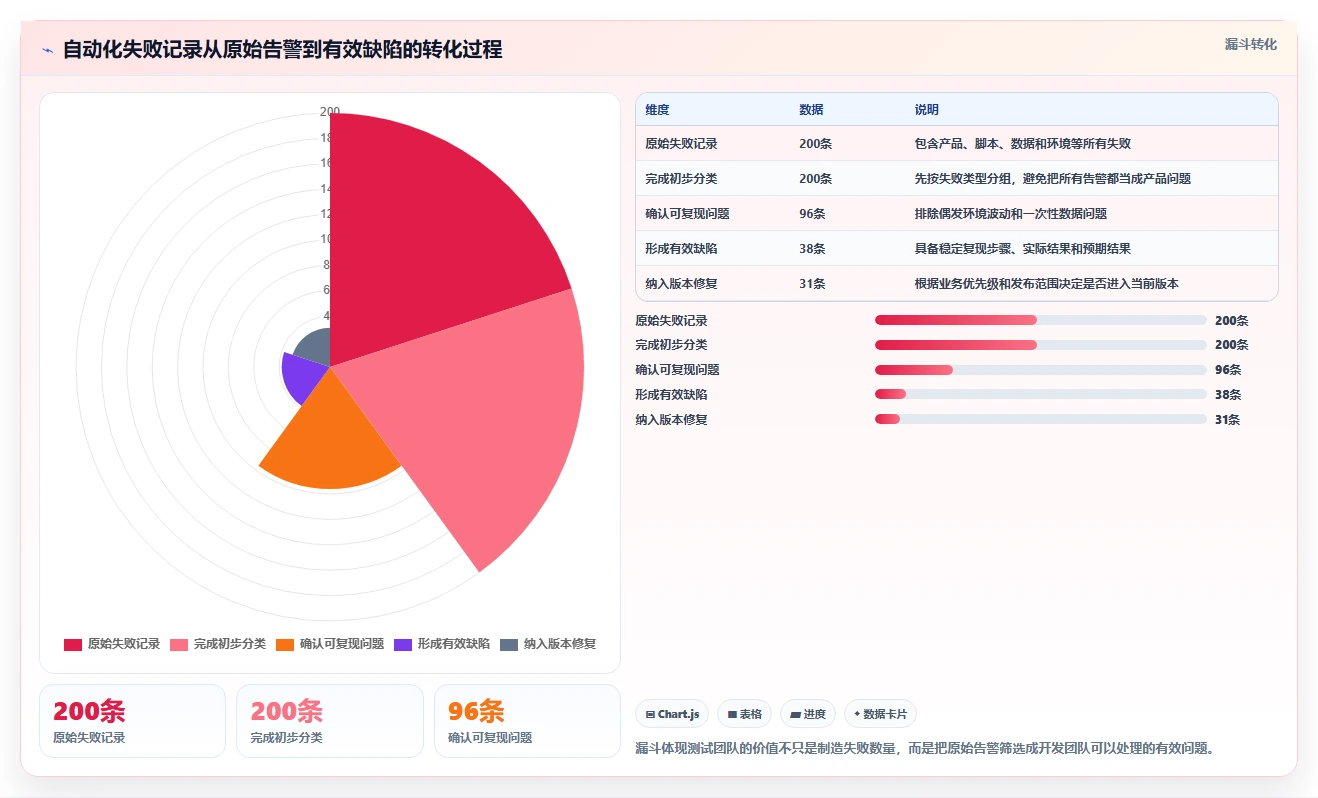
Task: Select the 确认可复现问题 table row label
Action: pos(687,214)
